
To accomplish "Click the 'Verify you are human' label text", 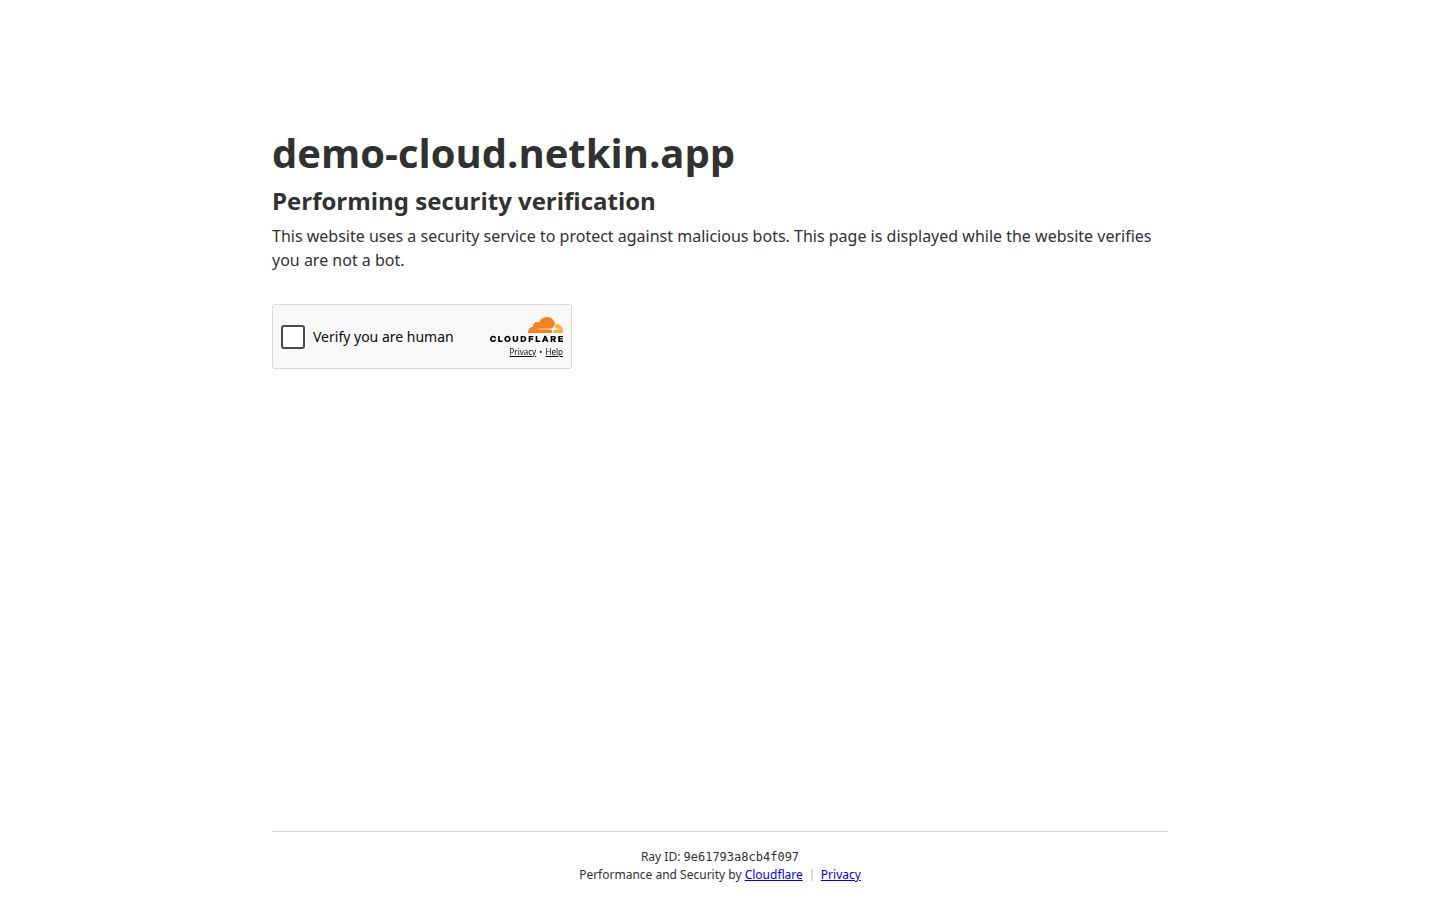I will 383,337.
